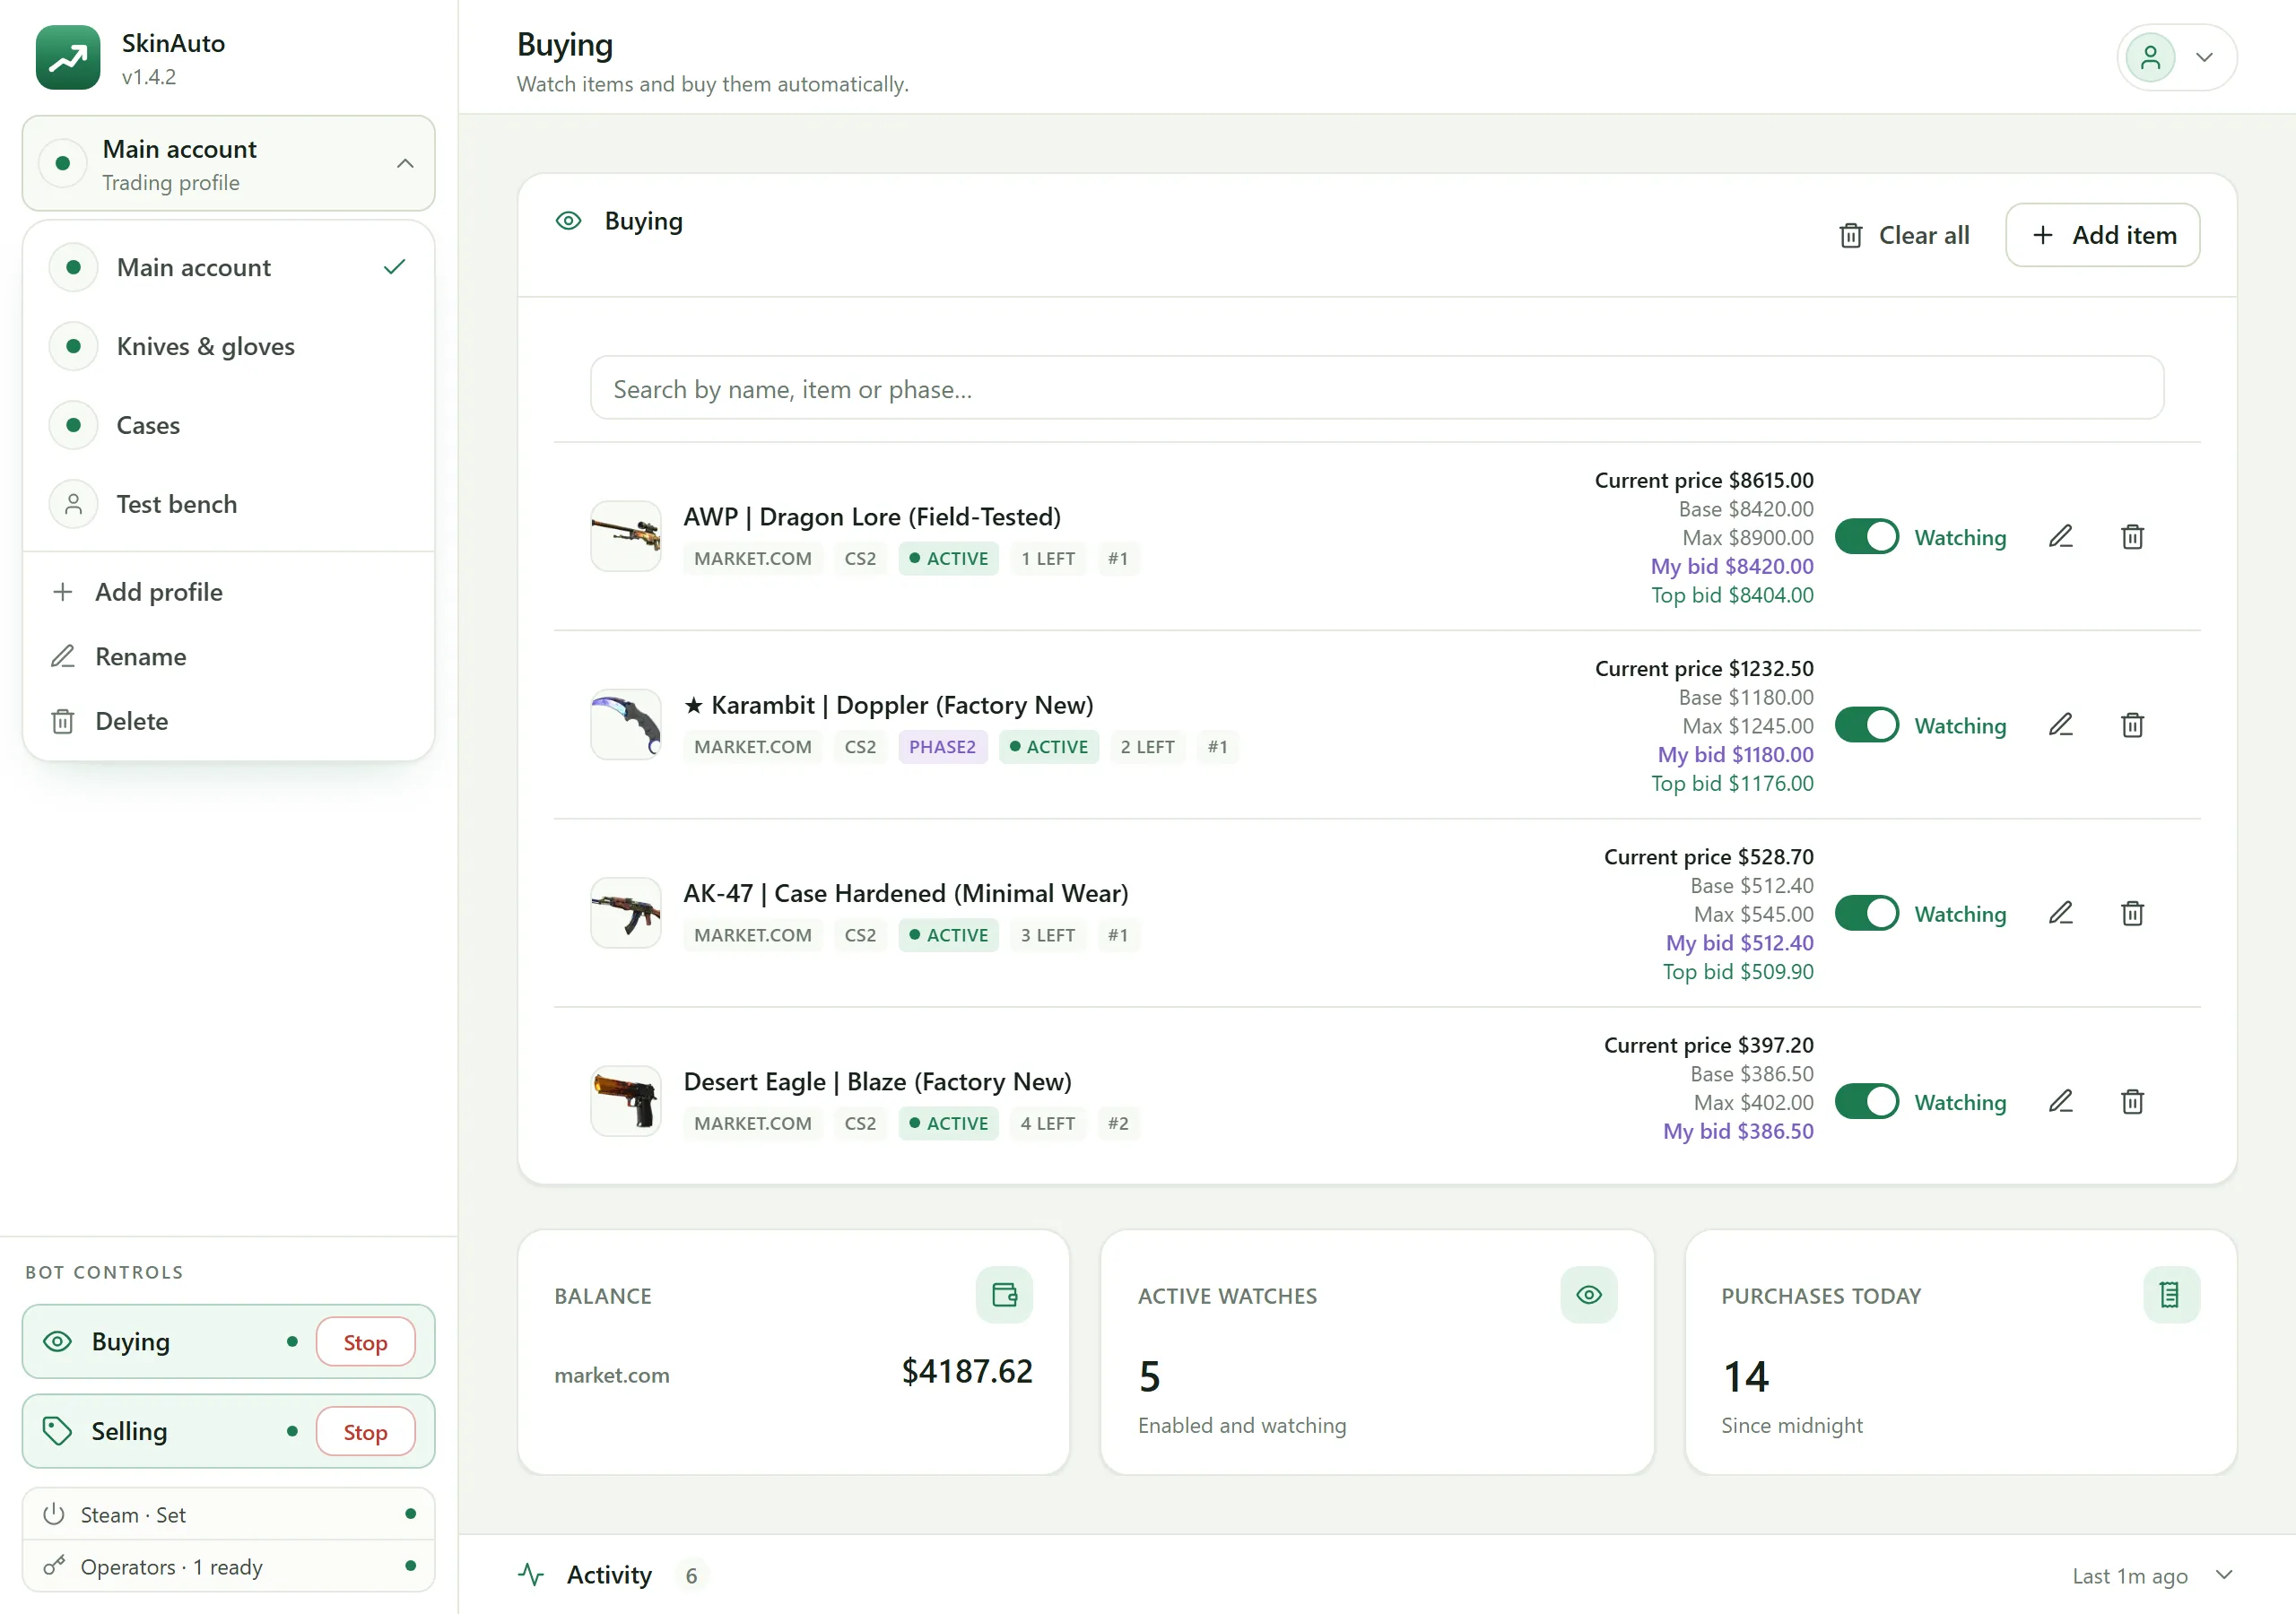Toggle watching for Desert Eagle Blaze
Image resolution: width=2296 pixels, height=1614 pixels.
(1867, 1101)
